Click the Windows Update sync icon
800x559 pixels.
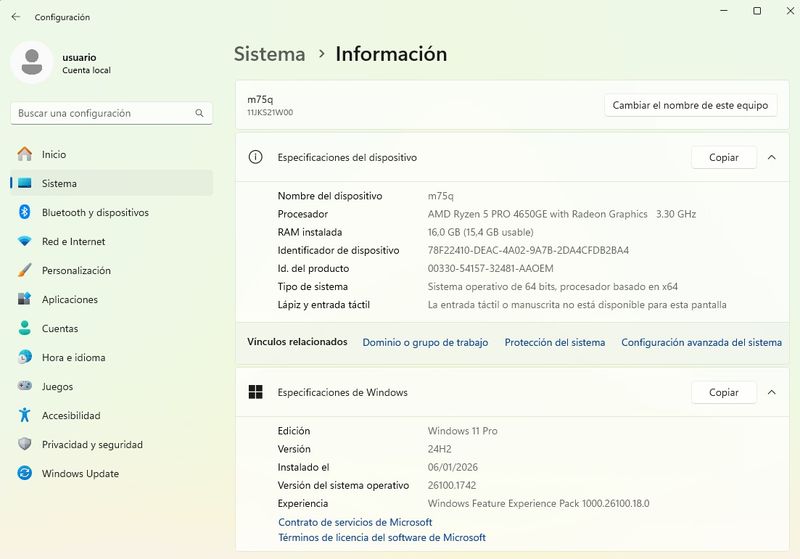(24, 473)
